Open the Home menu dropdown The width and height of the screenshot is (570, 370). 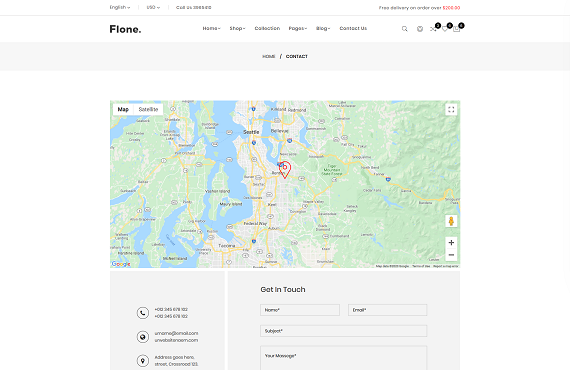coord(211,28)
